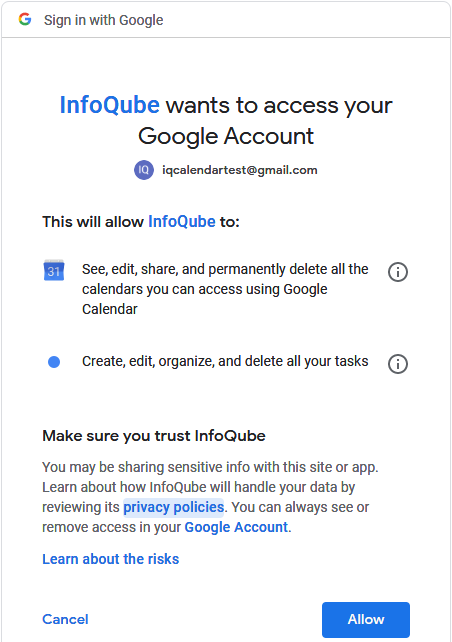Click the Google Calendar 31 icon
The height and width of the screenshot is (642, 452).
(54, 270)
